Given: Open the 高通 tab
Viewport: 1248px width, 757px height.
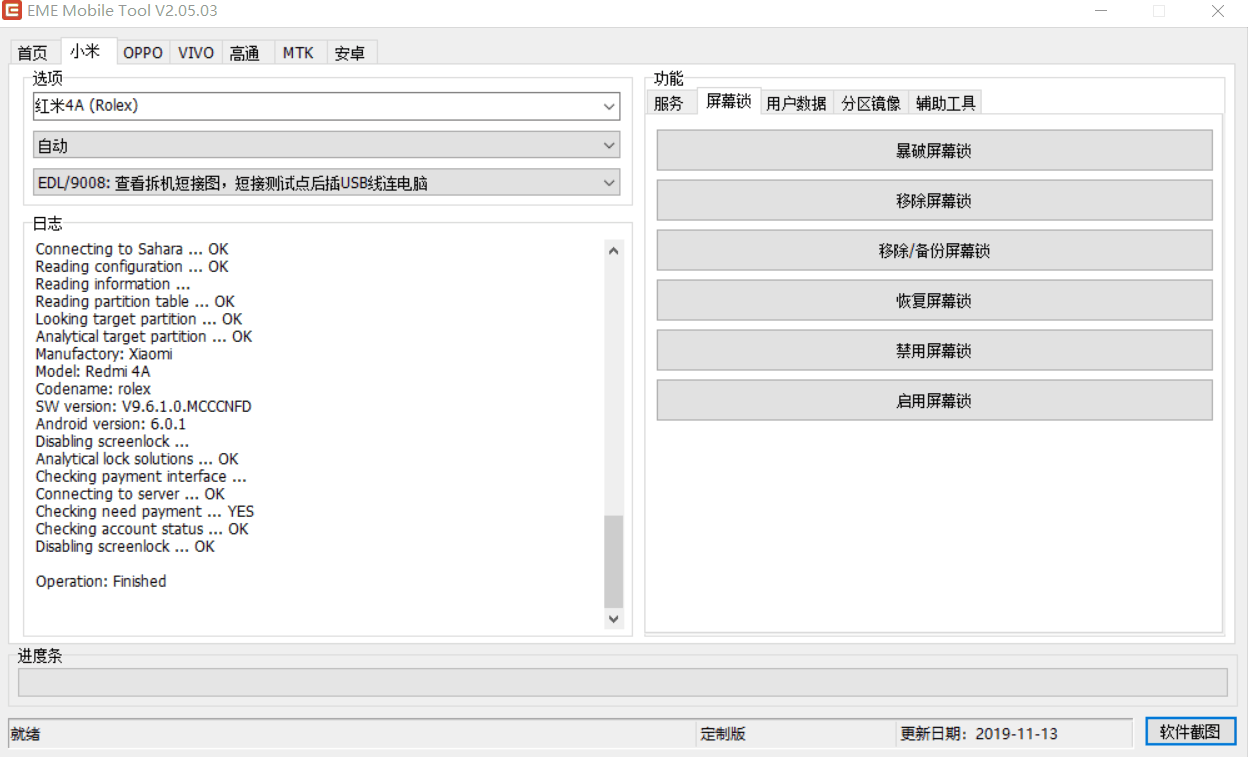Looking at the screenshot, I should (245, 53).
